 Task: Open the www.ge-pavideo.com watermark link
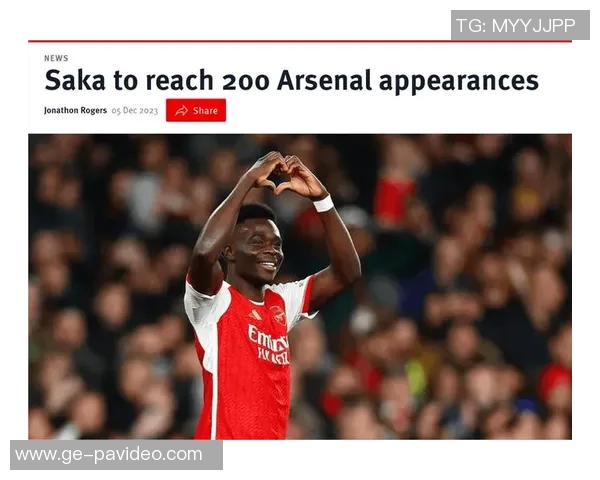point(116,455)
